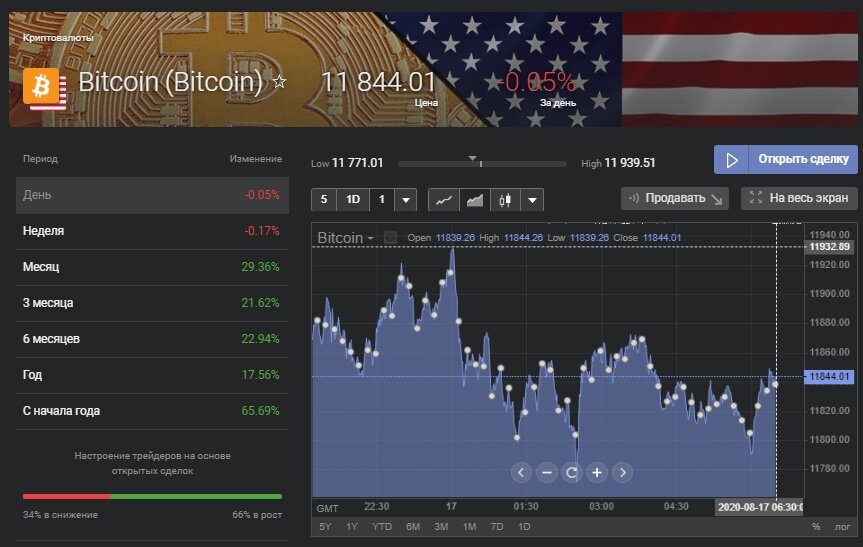The image size is (863, 547).
Task: Expand the chart type dropdown arrow
Action: [x=532, y=199]
